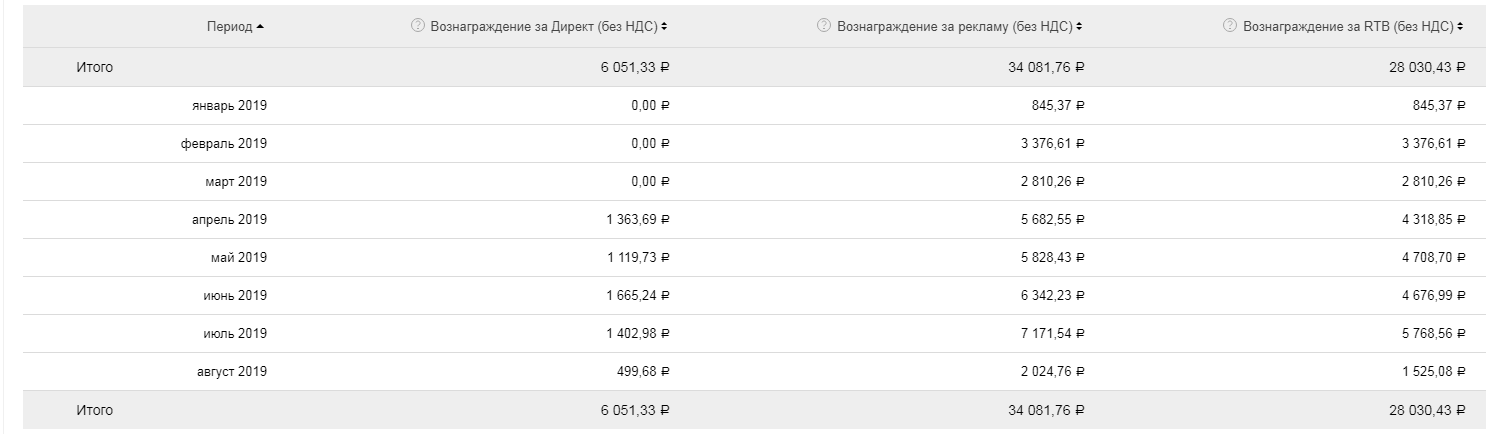The height and width of the screenshot is (434, 1488).
Task: Sort table by Период header label
Action: pos(229,25)
